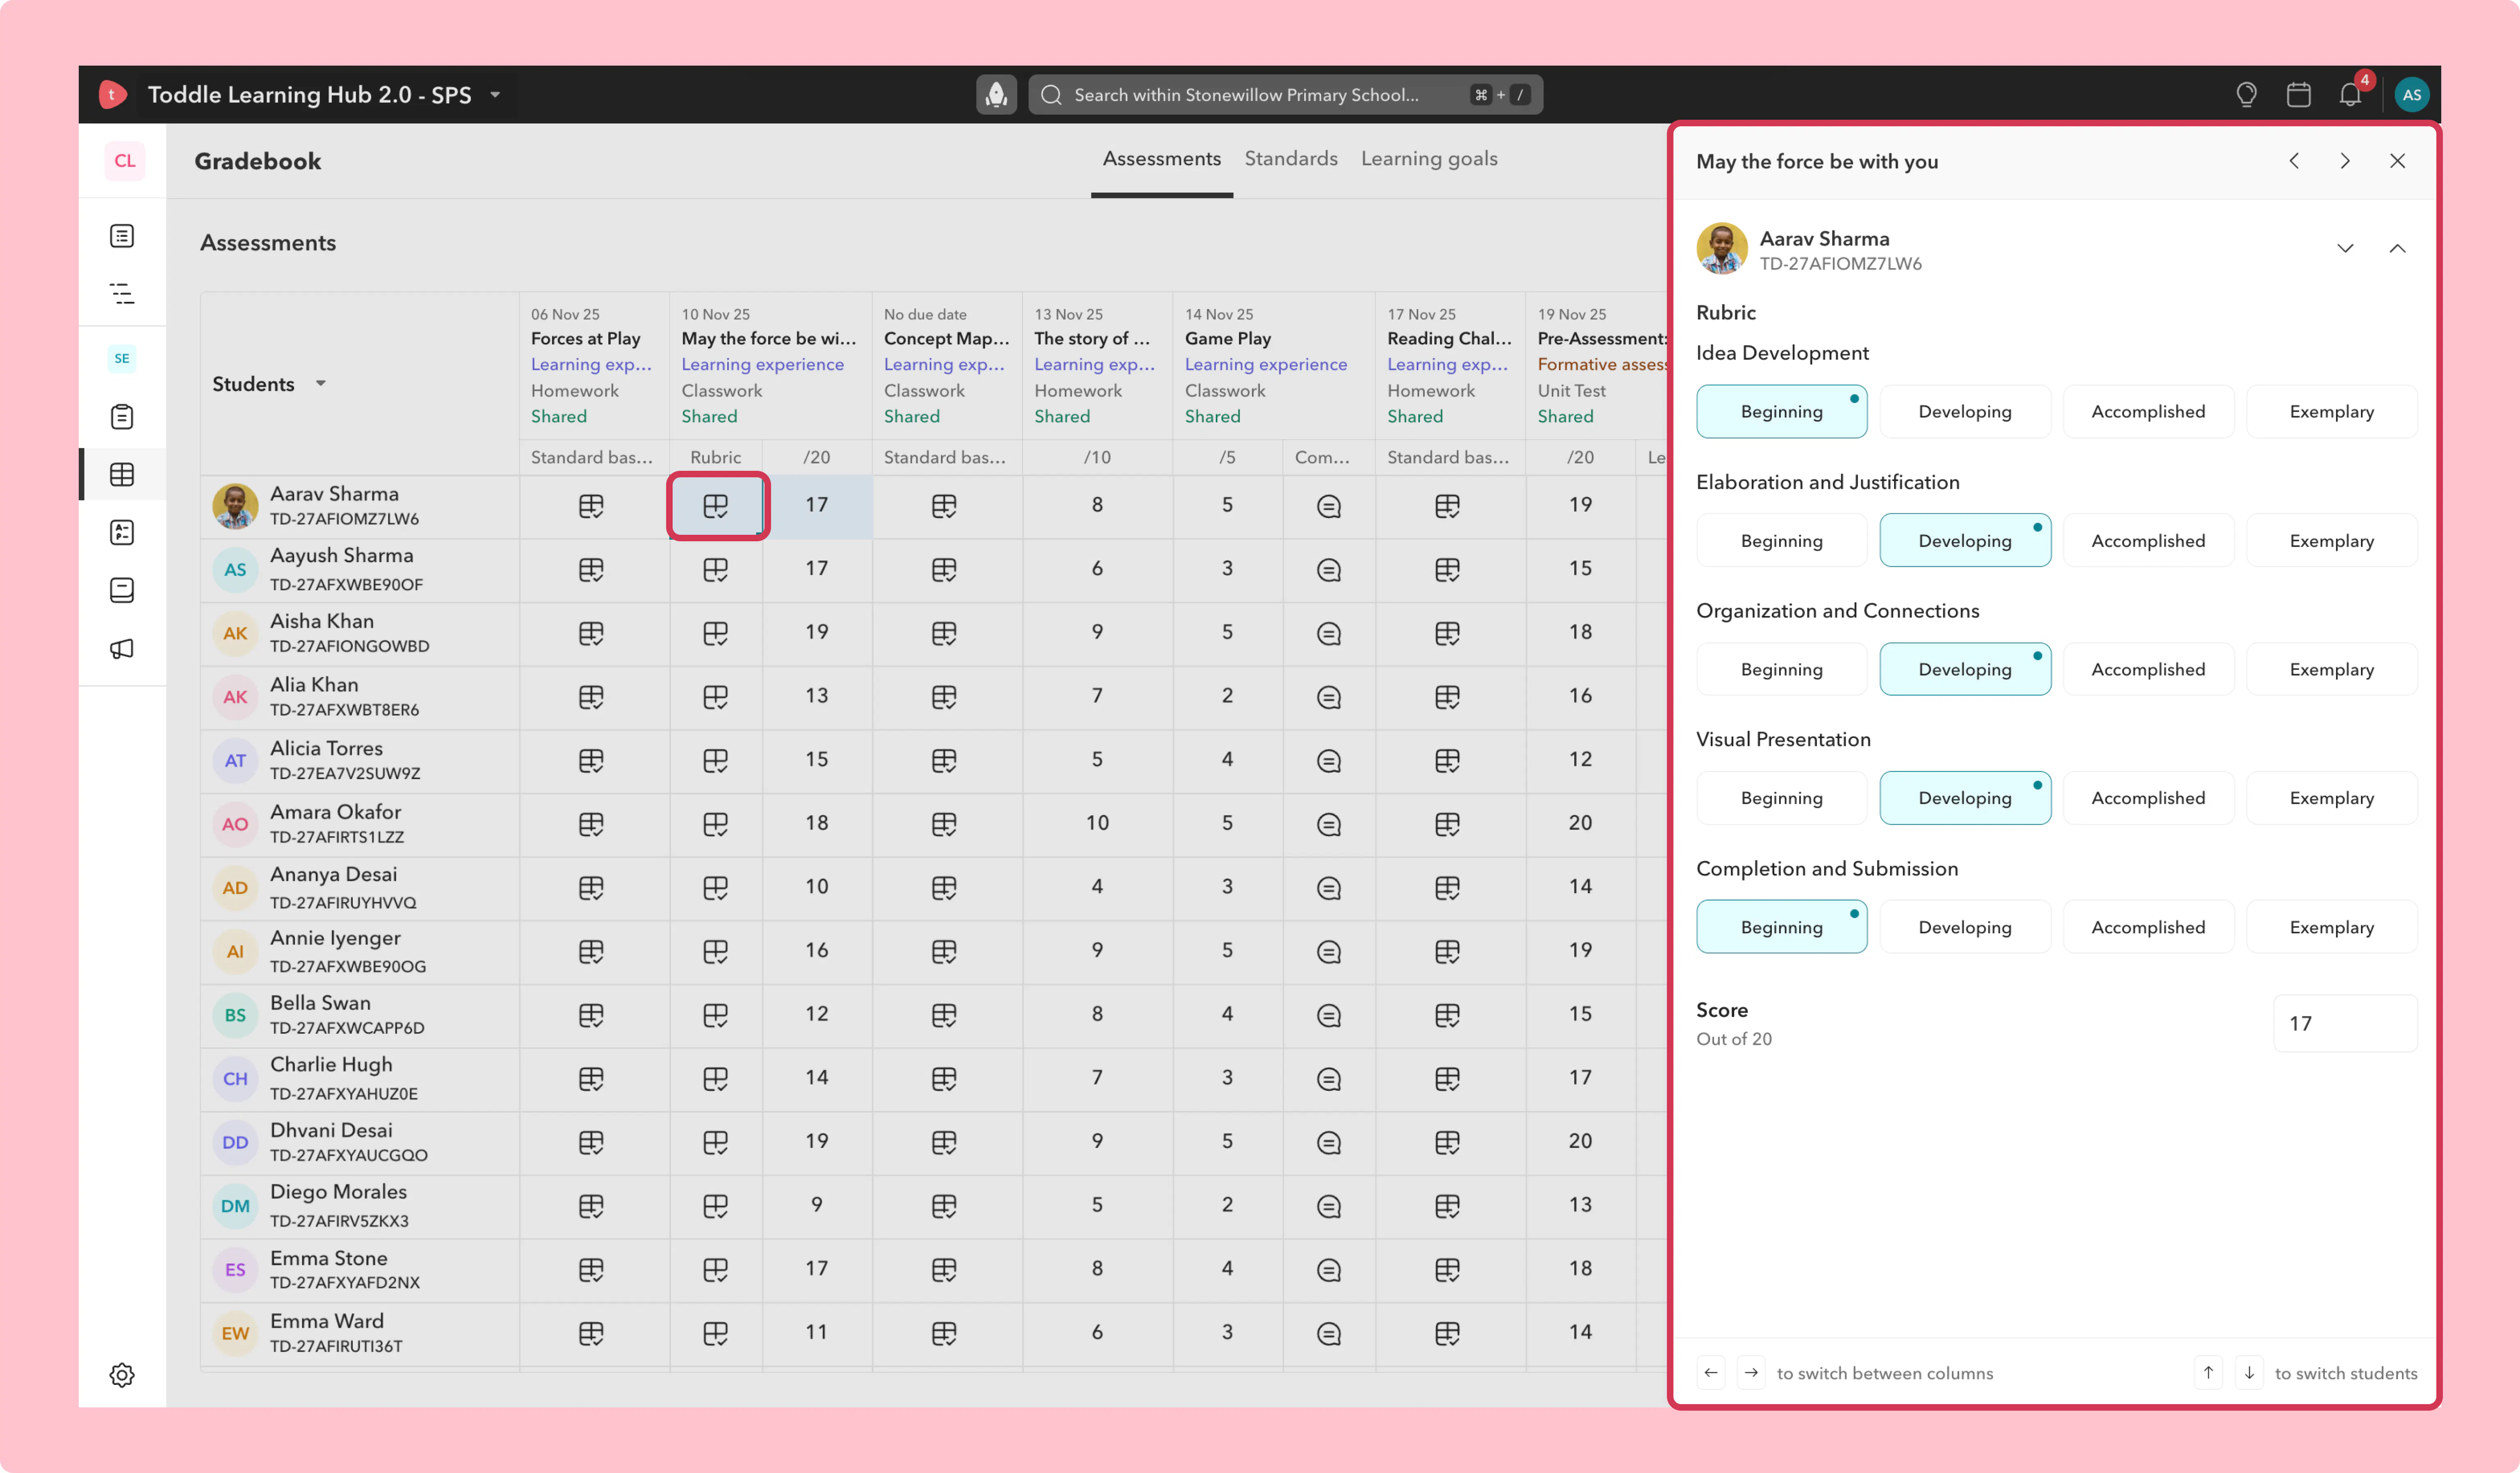Click the down arrow to switch students
The height and width of the screenshot is (1473, 2520).
point(2249,1373)
